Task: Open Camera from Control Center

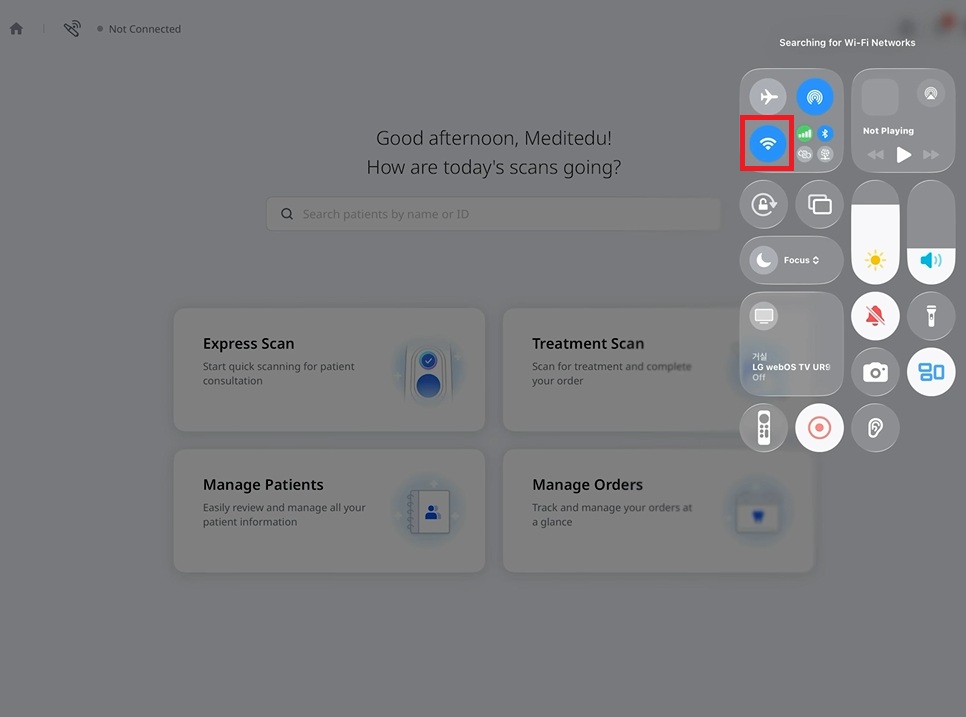Action: 875,372
